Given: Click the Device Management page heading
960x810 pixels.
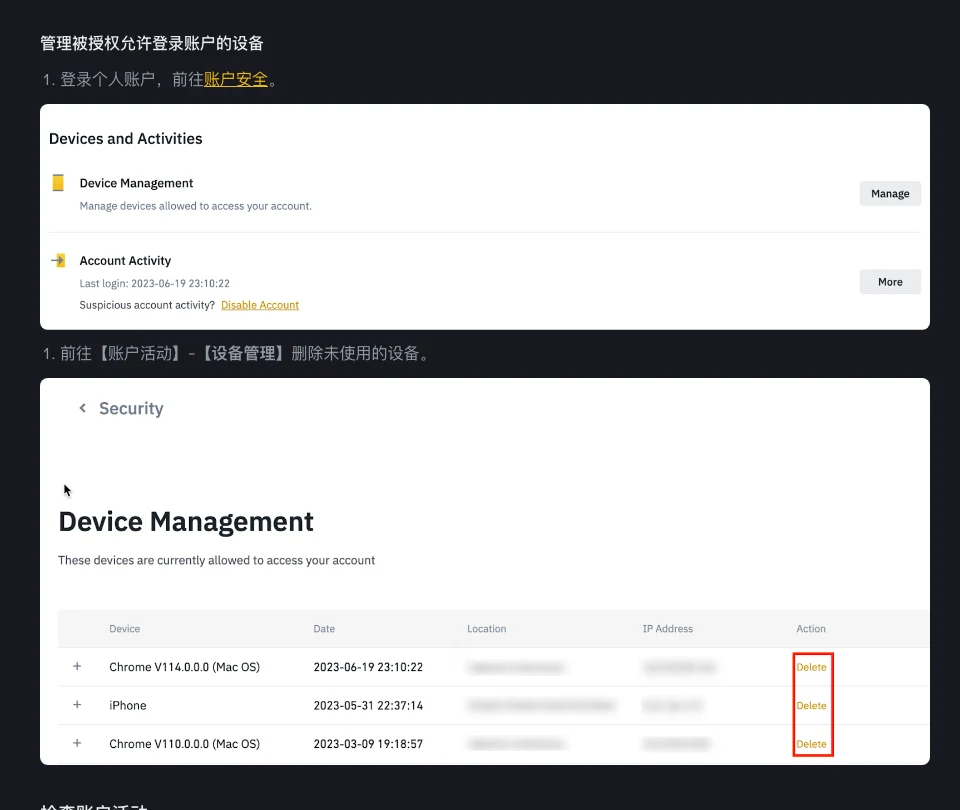Looking at the screenshot, I should (x=186, y=522).
